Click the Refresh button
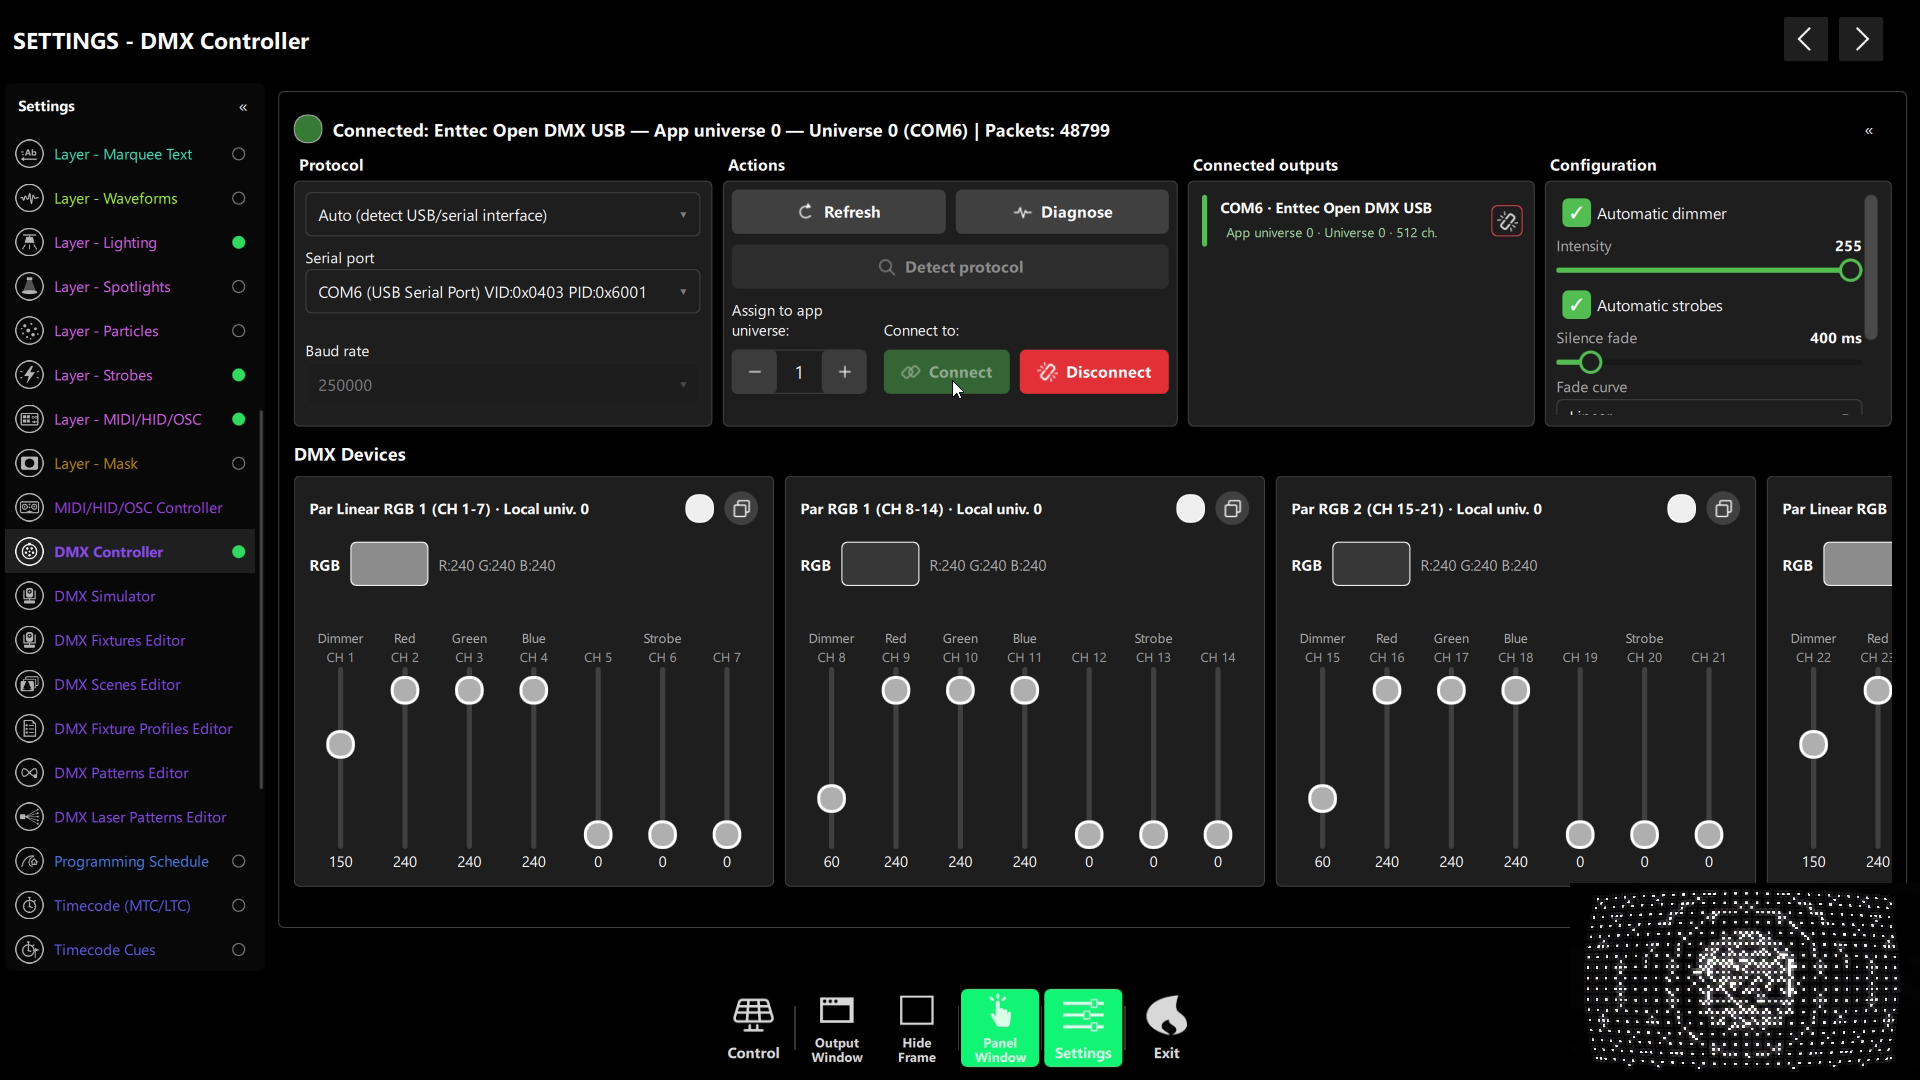The image size is (1920, 1080). pos(838,212)
